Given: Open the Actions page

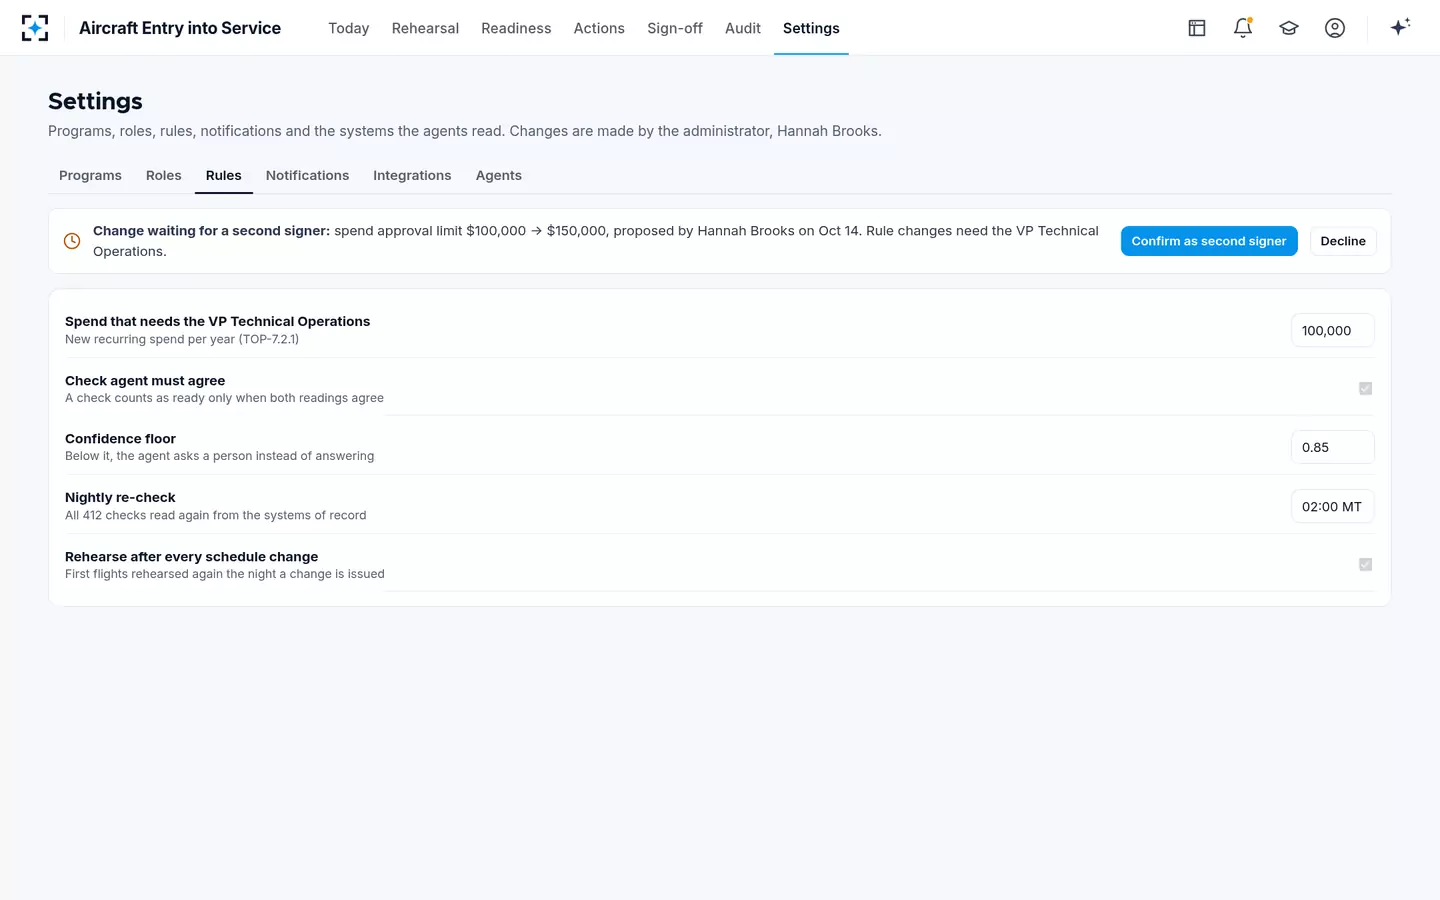Looking at the screenshot, I should (599, 28).
